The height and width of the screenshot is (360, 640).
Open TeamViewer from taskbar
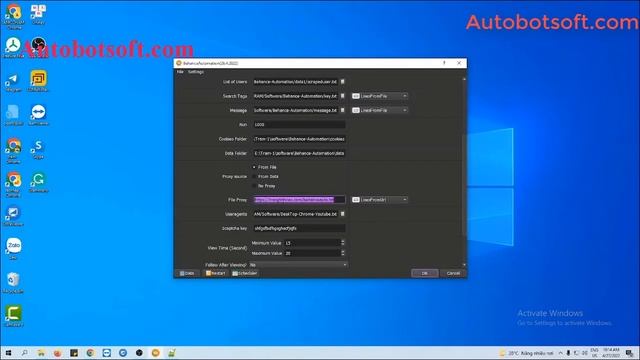pyautogui.click(x=107, y=353)
